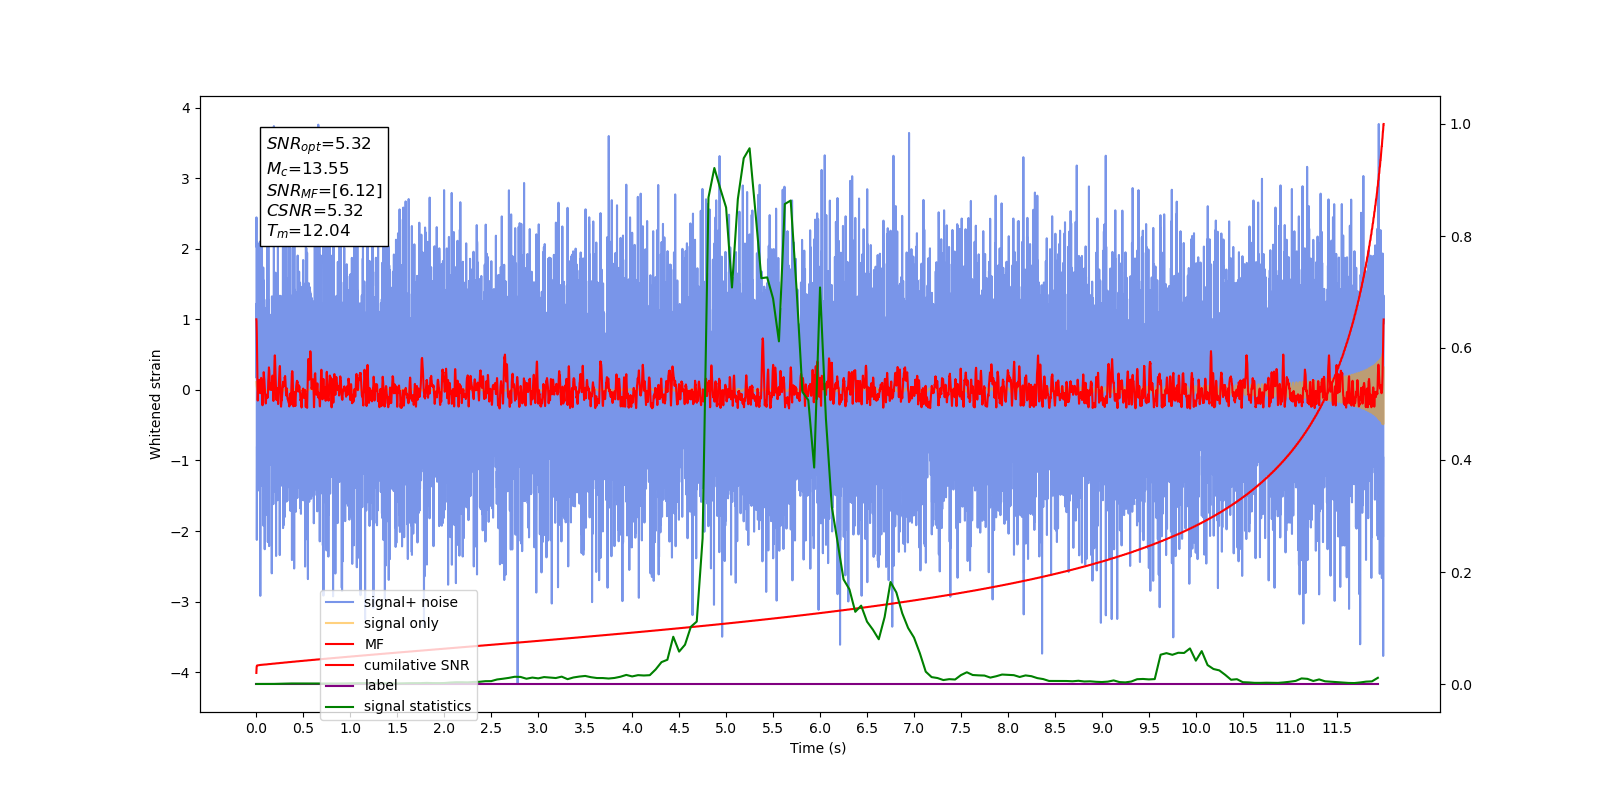Click the 3 tick on the strain axis
The width and height of the screenshot is (1600, 800).
tap(186, 179)
